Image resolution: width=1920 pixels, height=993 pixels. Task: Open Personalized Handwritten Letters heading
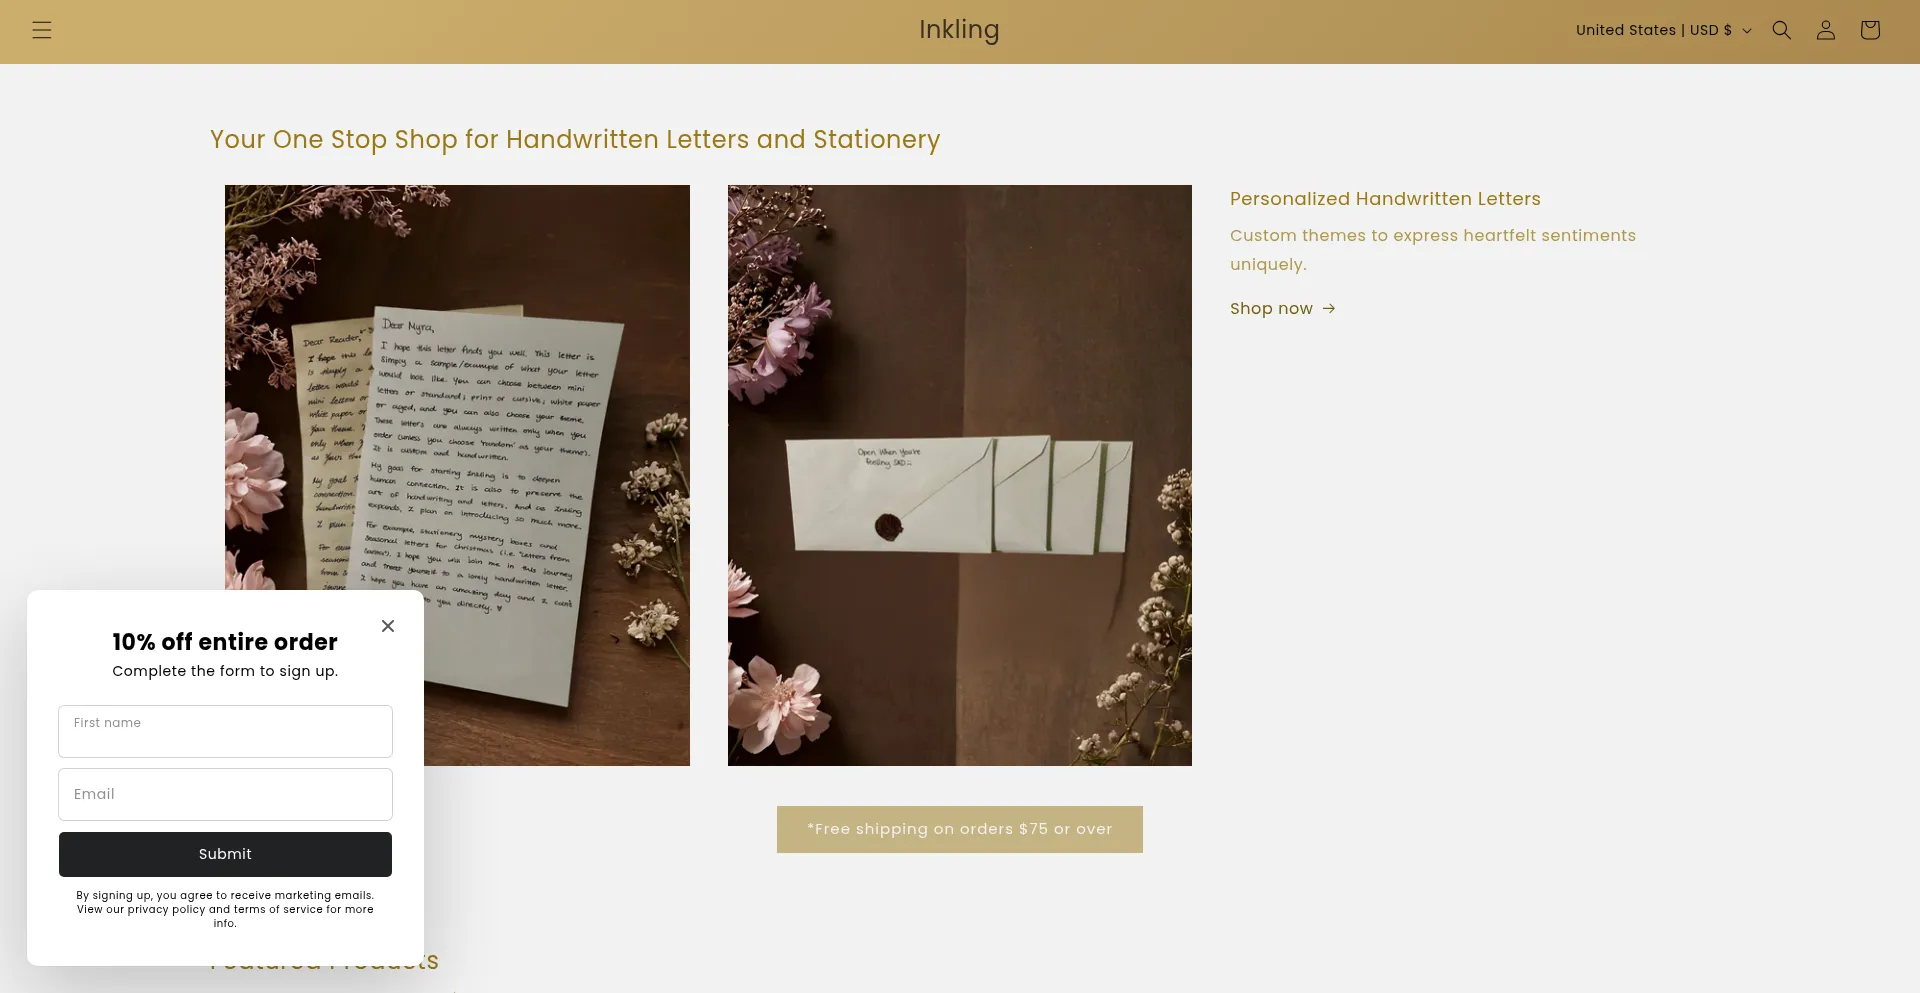point(1385,199)
